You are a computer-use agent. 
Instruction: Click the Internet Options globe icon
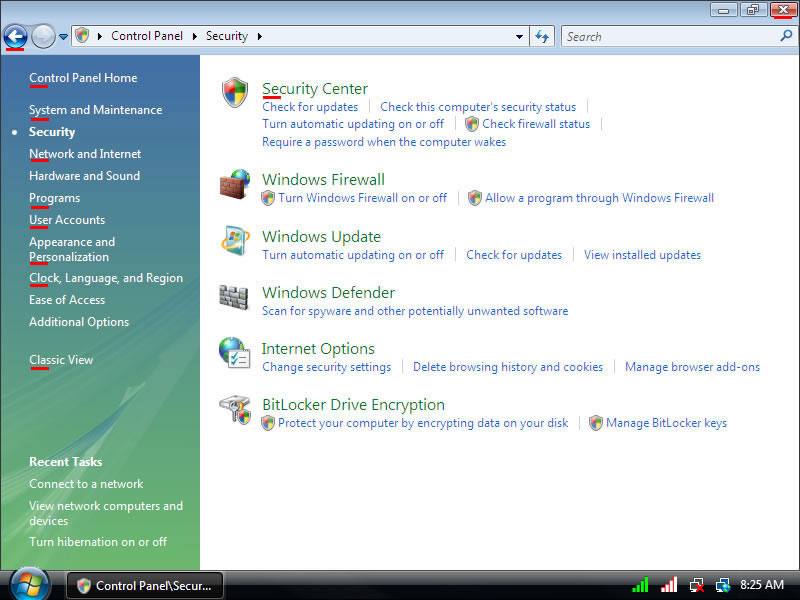pyautogui.click(x=234, y=353)
